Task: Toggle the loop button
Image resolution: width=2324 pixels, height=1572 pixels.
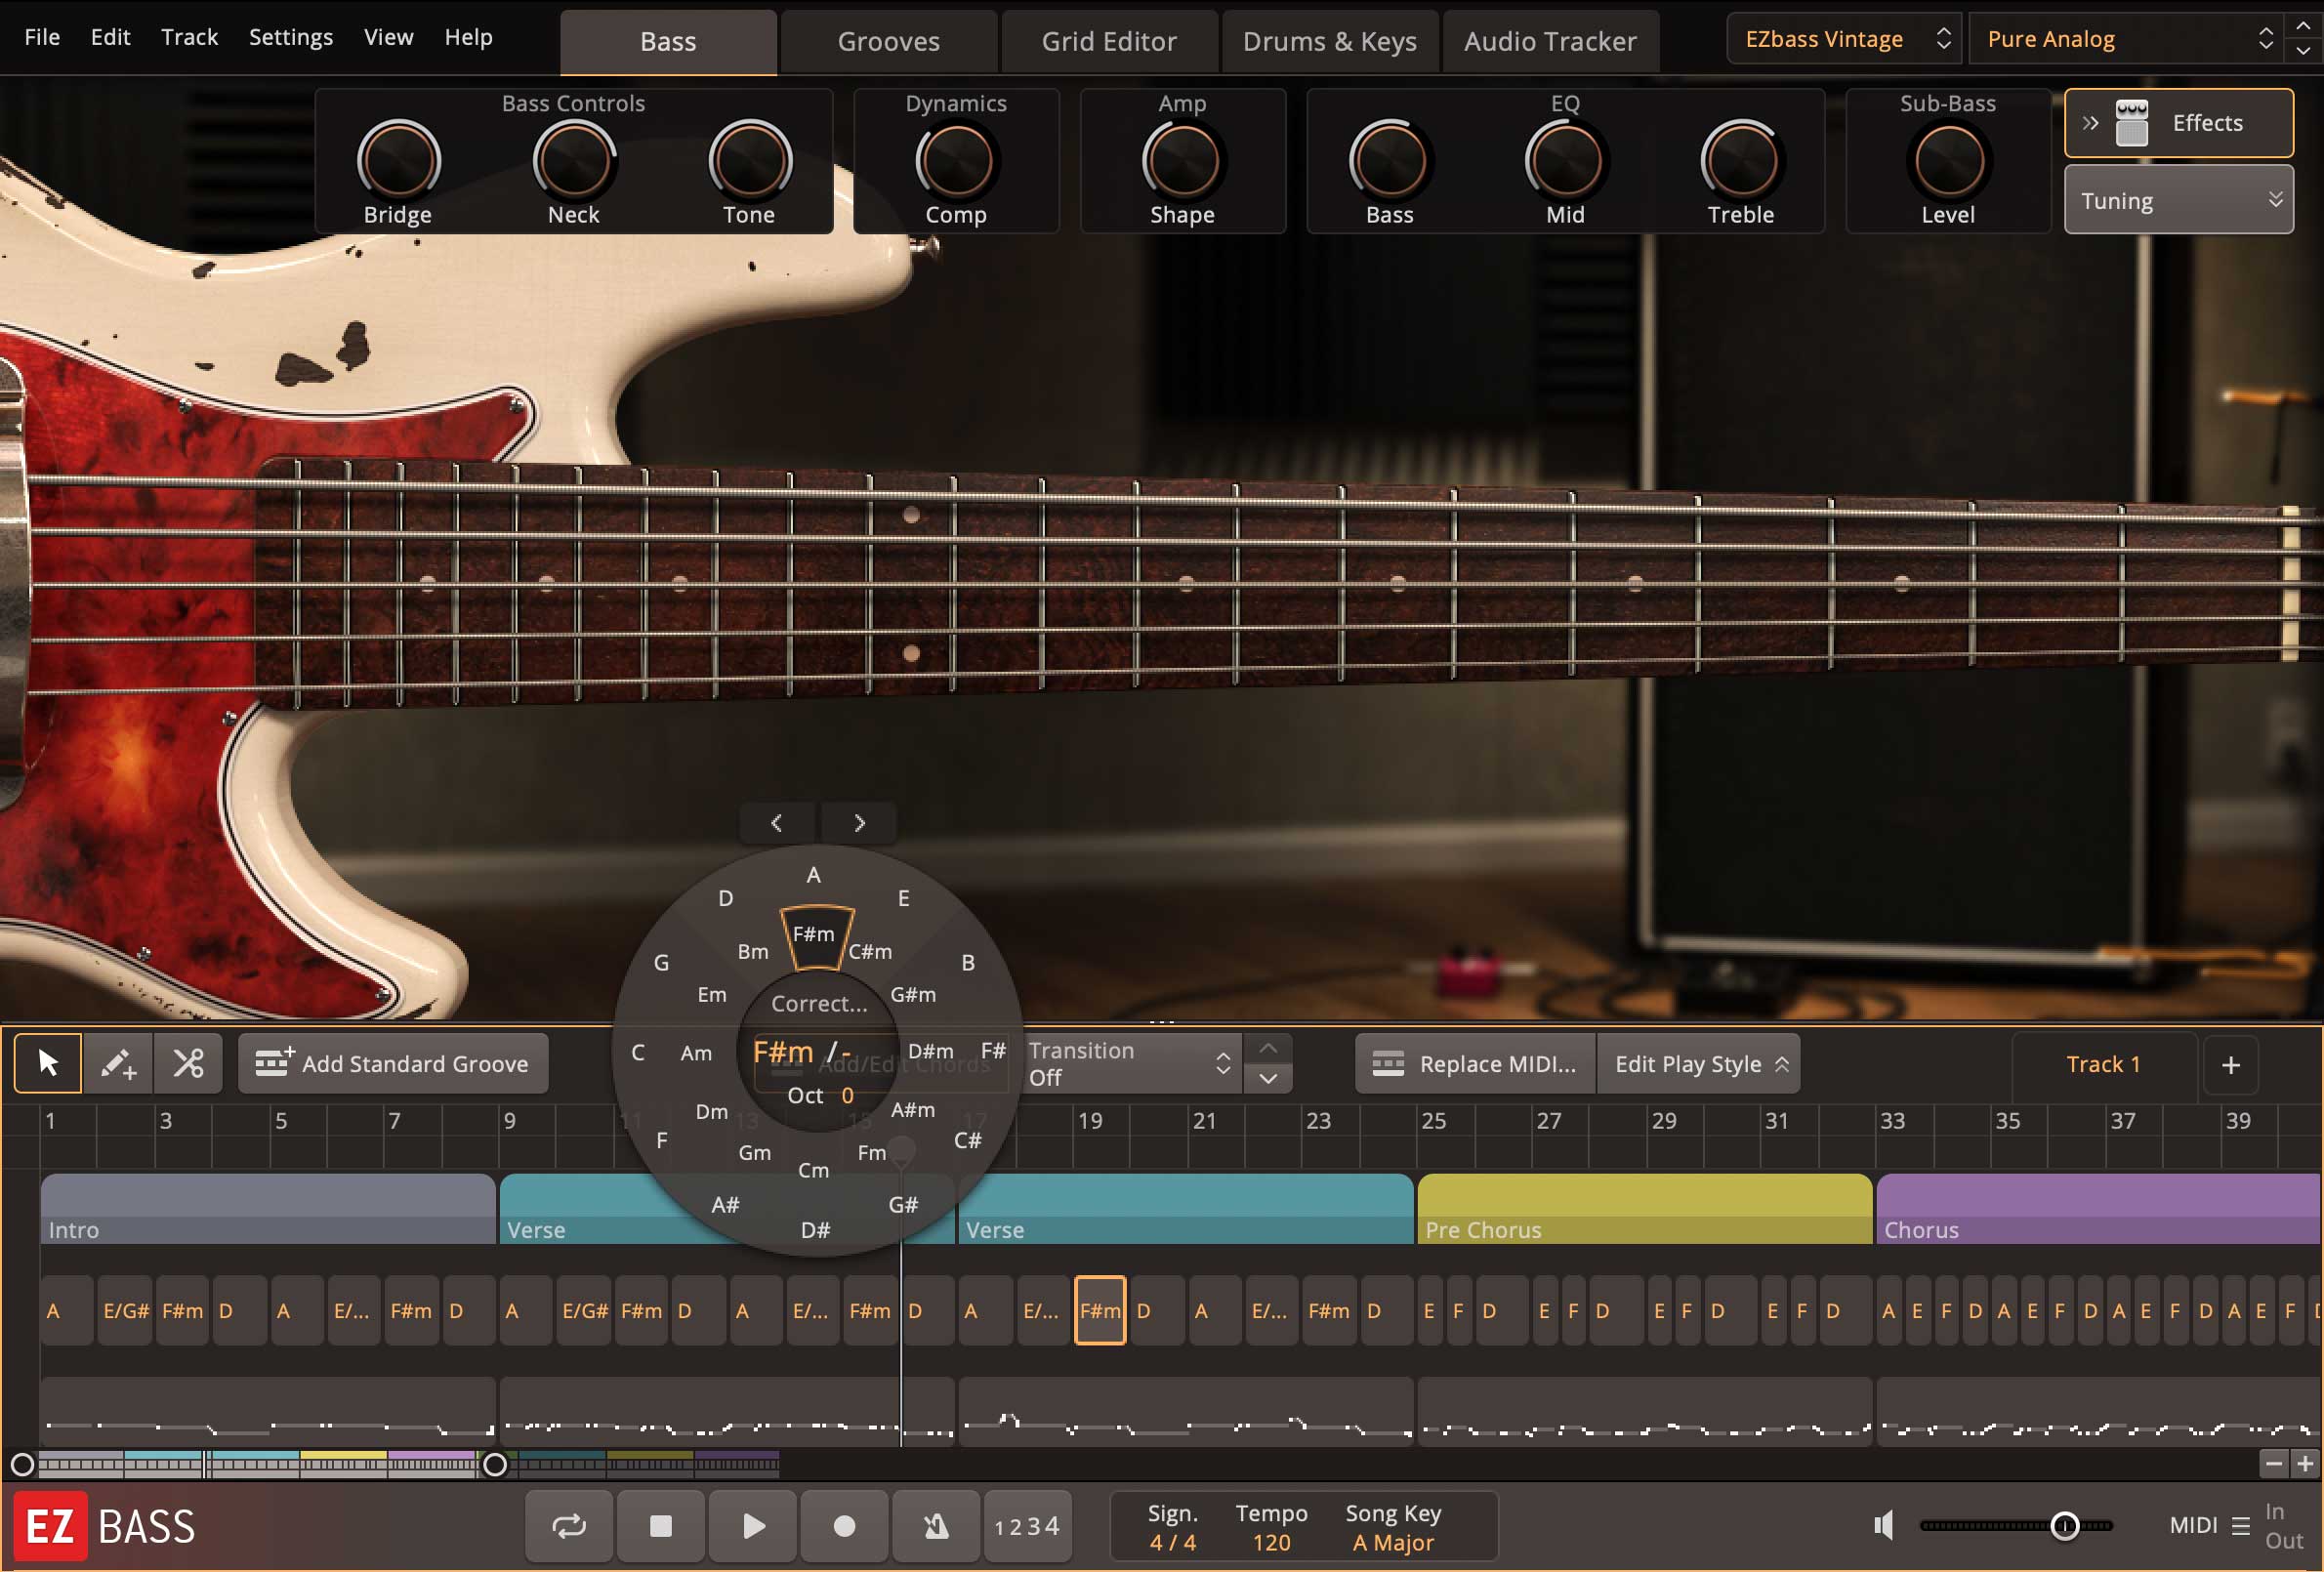Action: pos(568,1526)
